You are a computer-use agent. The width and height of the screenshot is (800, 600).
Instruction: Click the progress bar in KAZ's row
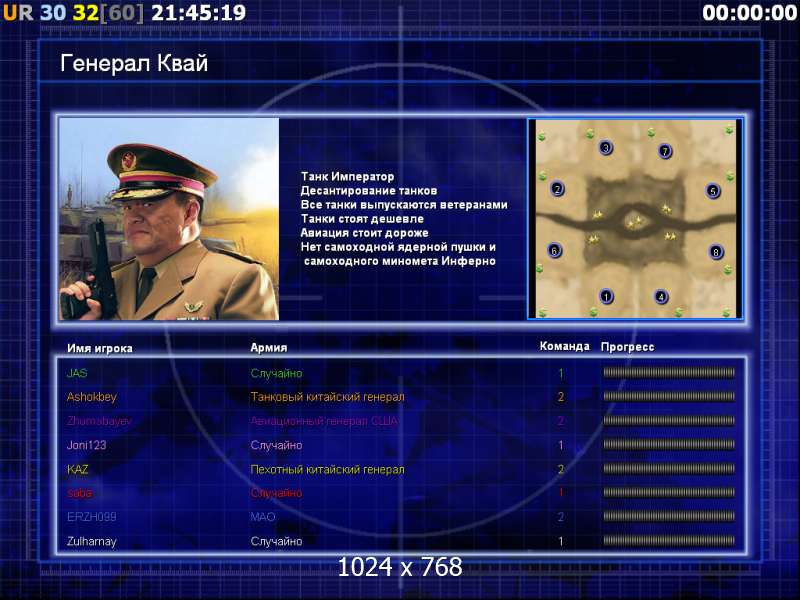[669, 468]
